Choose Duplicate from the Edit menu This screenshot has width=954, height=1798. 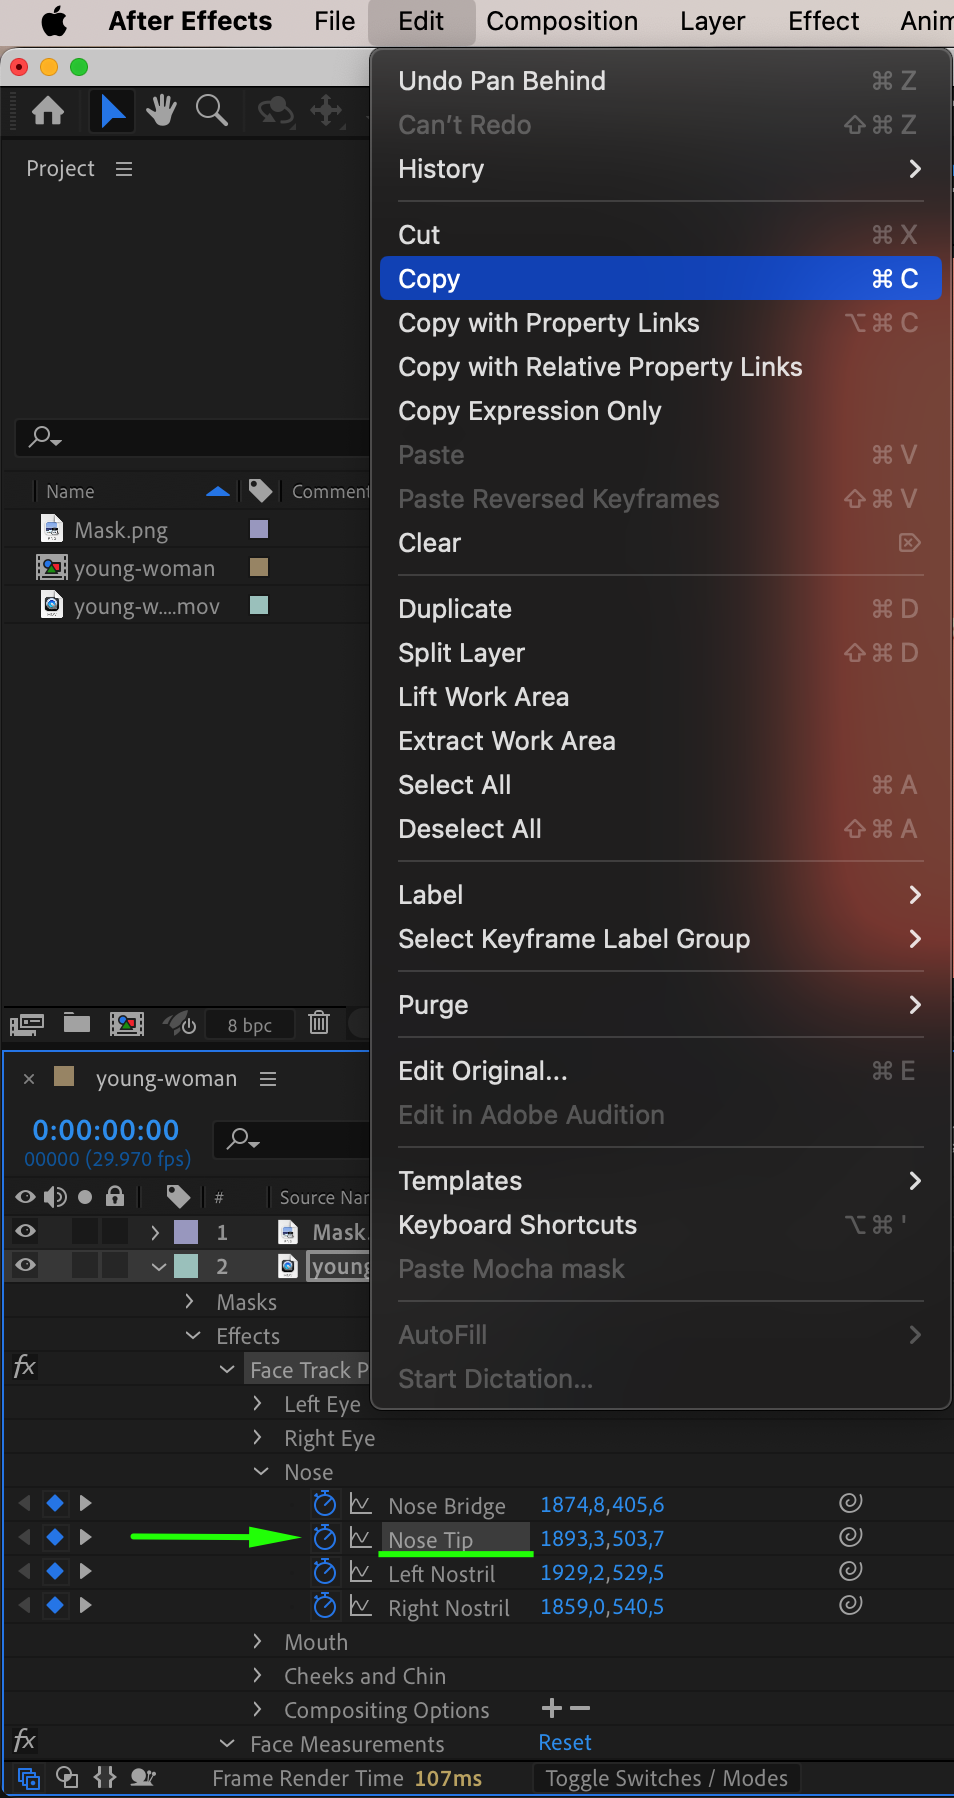click(455, 609)
